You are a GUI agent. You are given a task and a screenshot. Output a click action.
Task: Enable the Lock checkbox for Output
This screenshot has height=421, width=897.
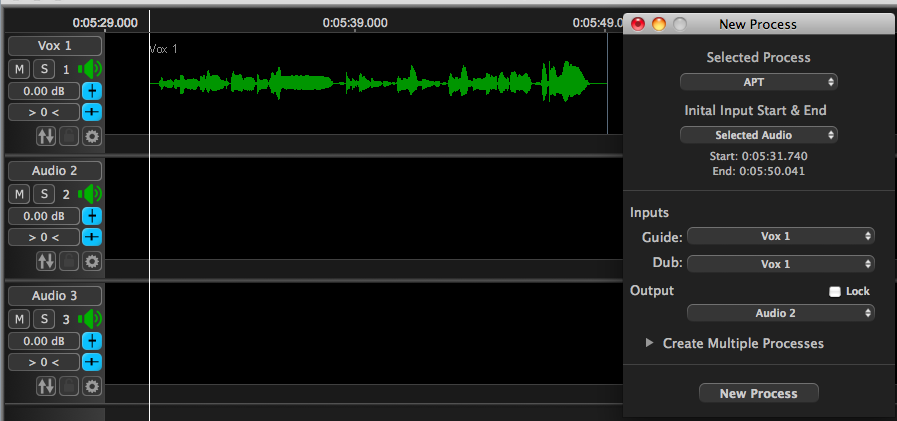pos(835,292)
